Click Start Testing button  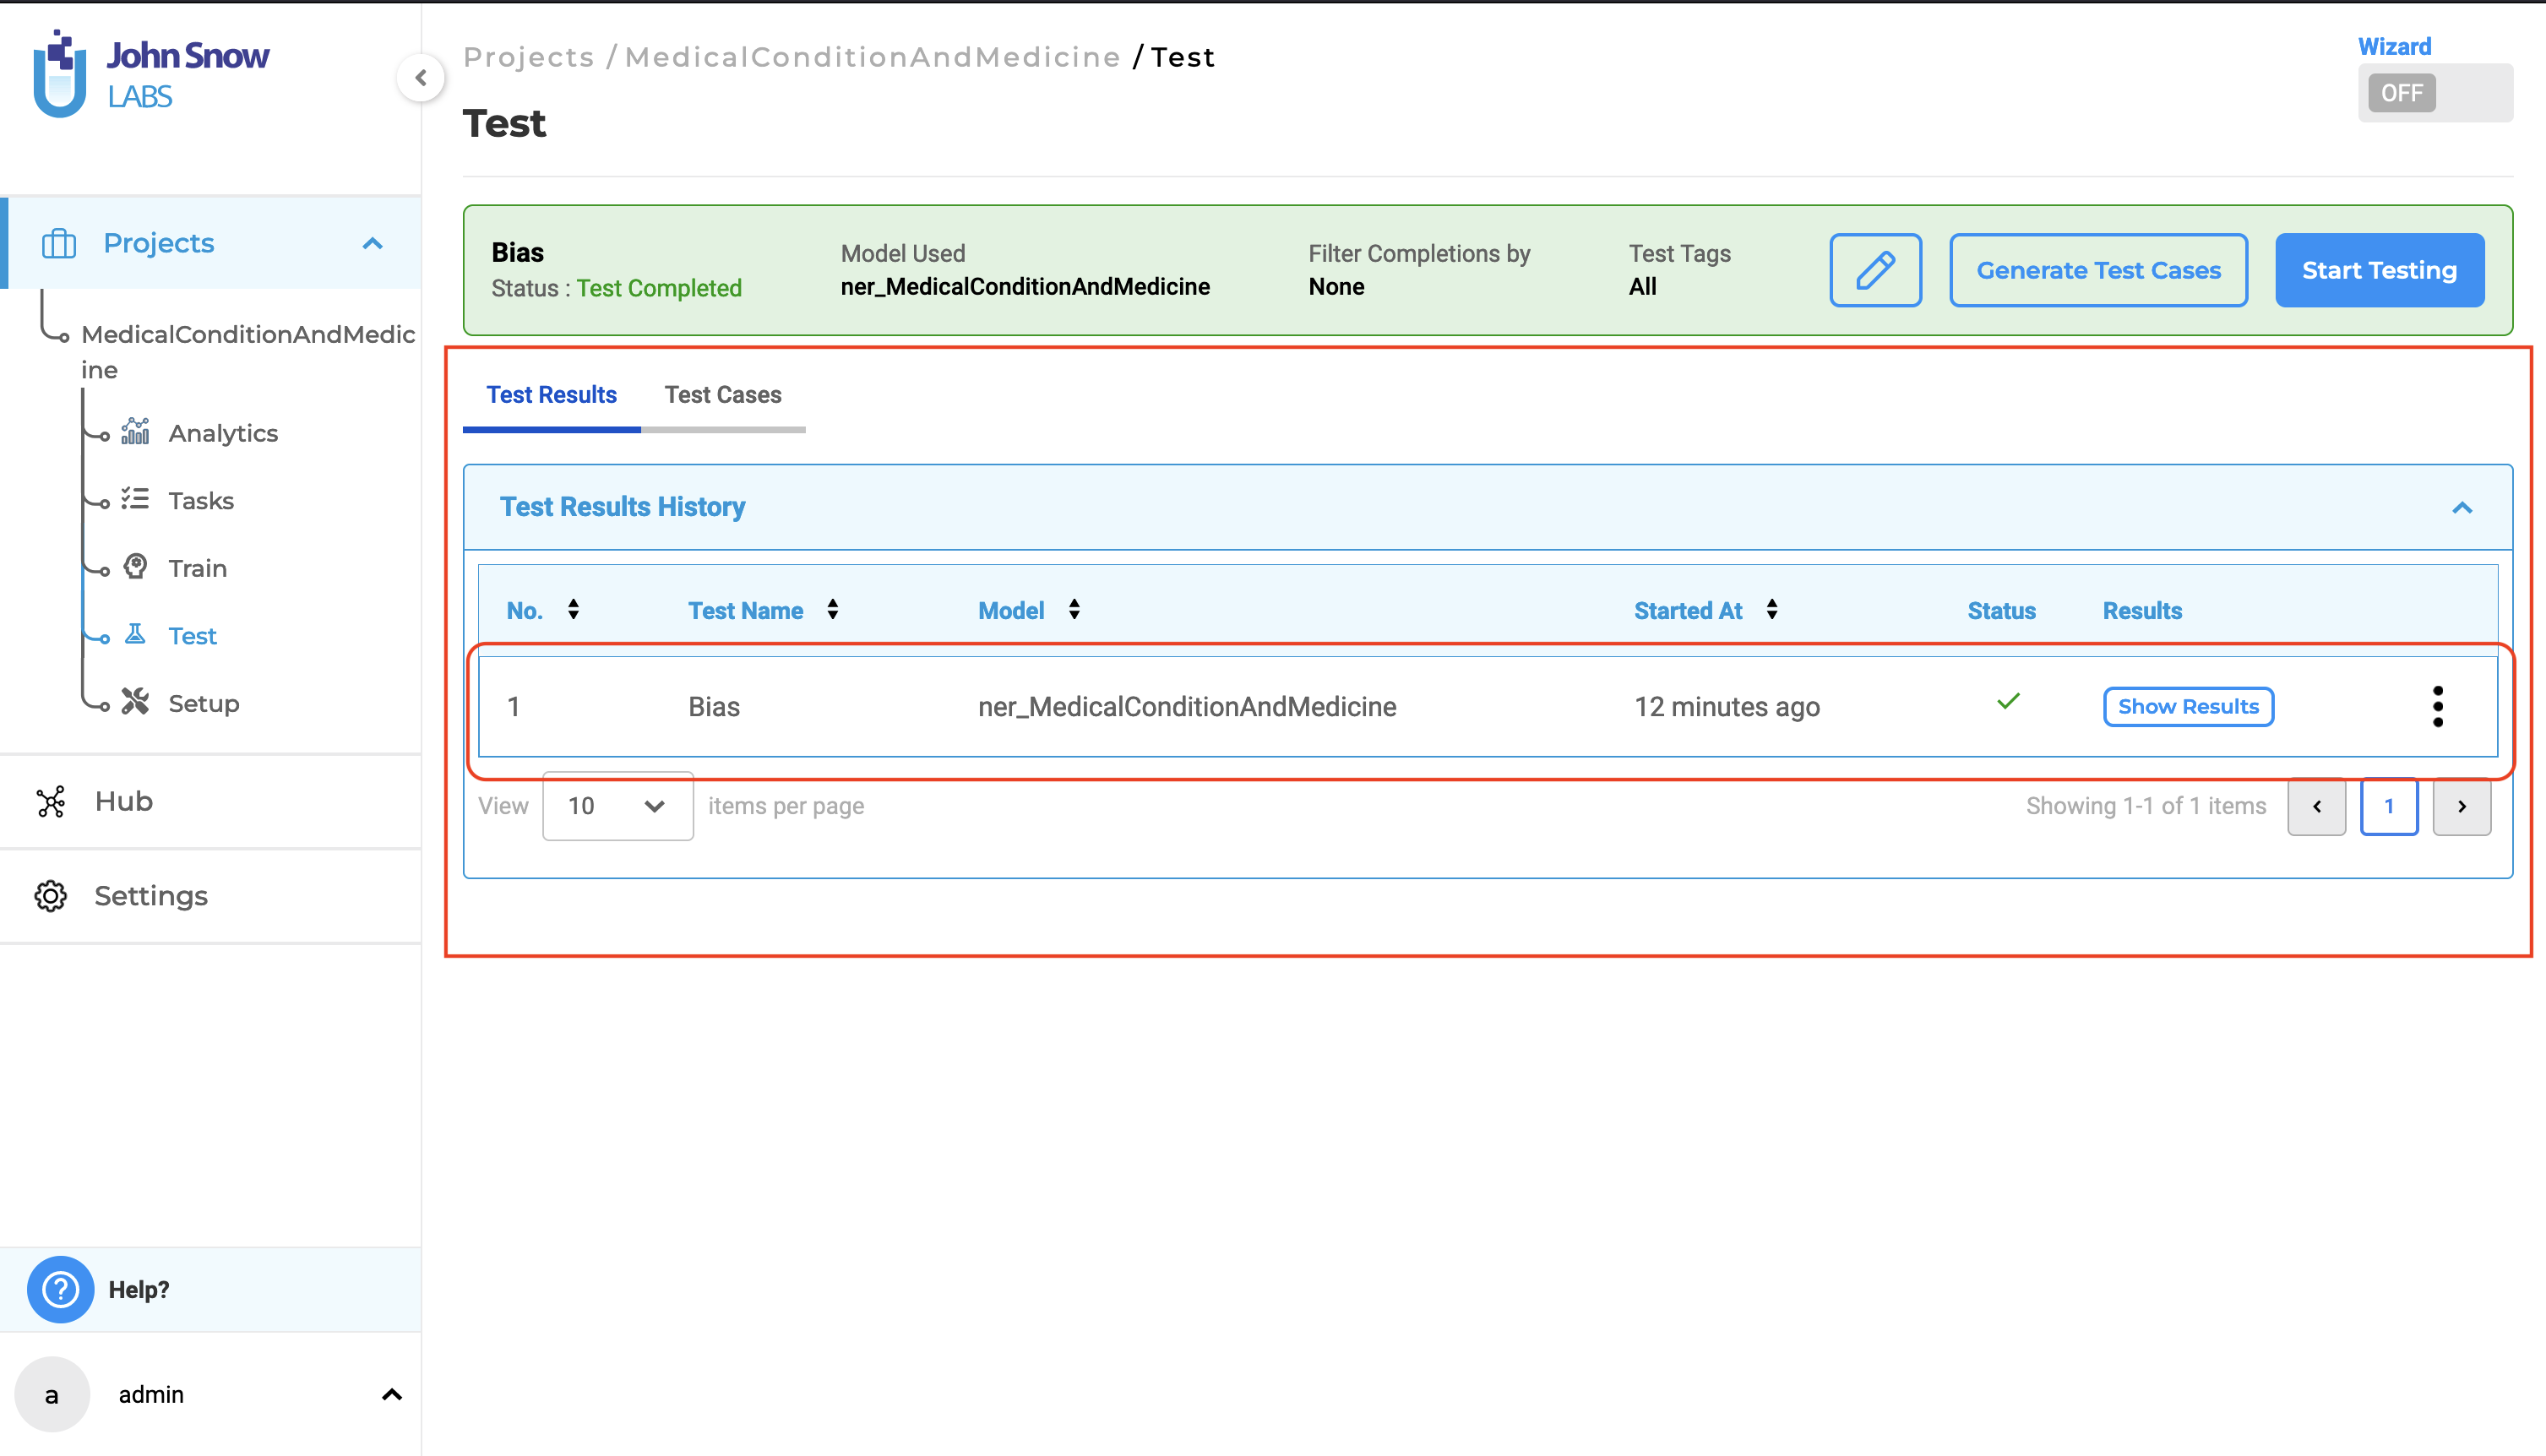pos(2381,269)
